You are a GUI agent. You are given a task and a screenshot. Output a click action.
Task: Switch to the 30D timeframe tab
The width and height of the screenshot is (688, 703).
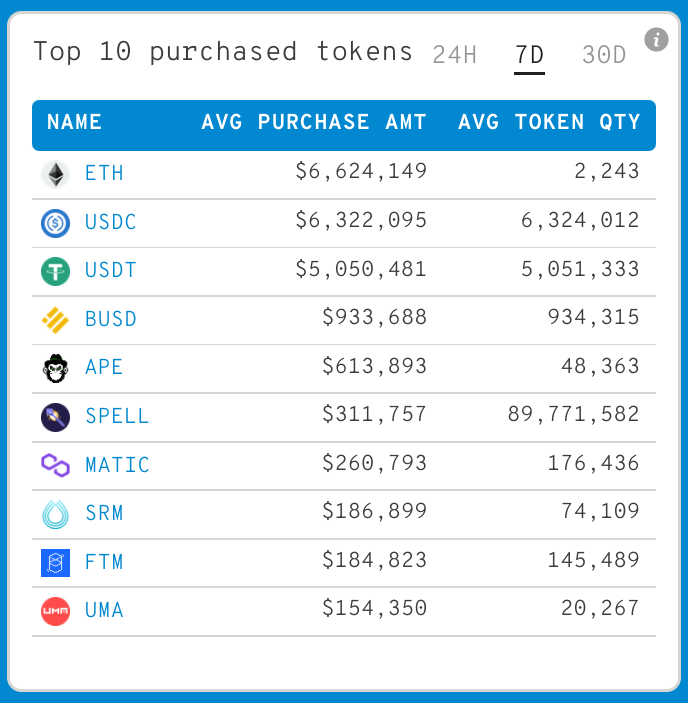tap(604, 55)
